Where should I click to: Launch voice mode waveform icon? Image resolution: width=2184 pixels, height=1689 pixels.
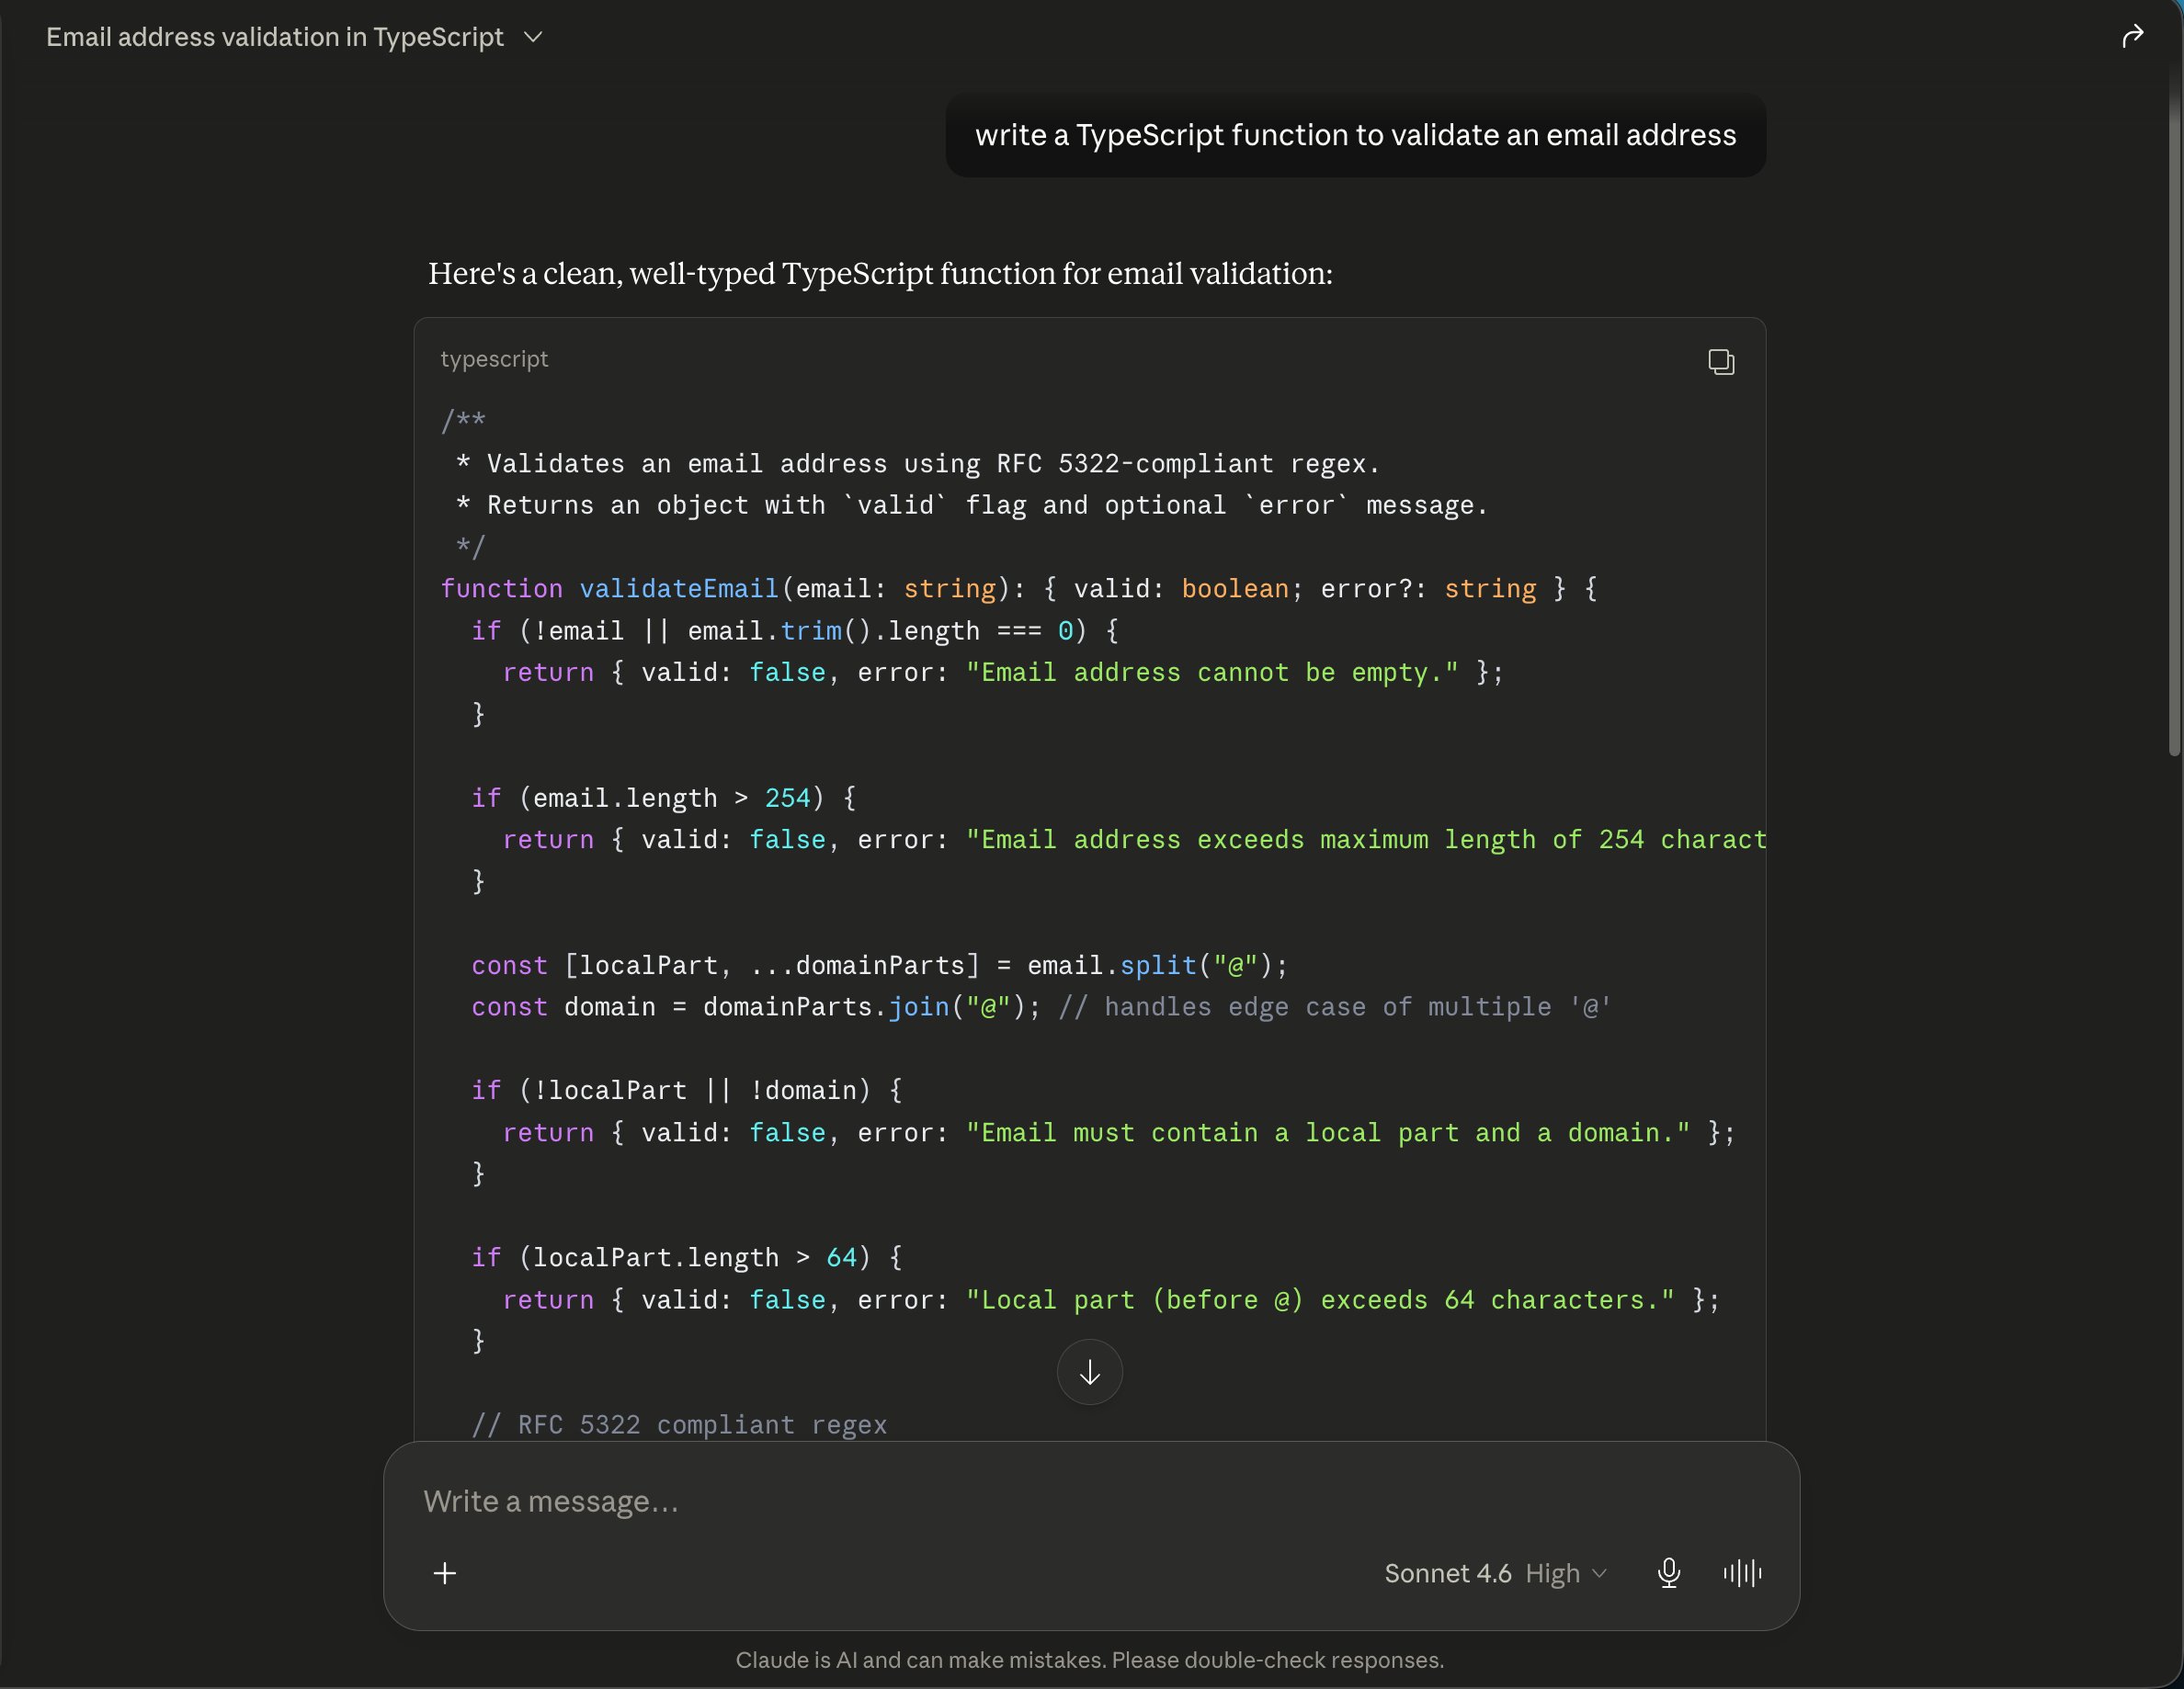1742,1573
